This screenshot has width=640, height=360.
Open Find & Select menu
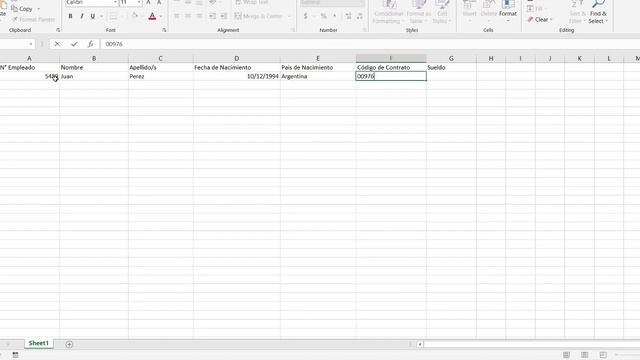click(598, 12)
